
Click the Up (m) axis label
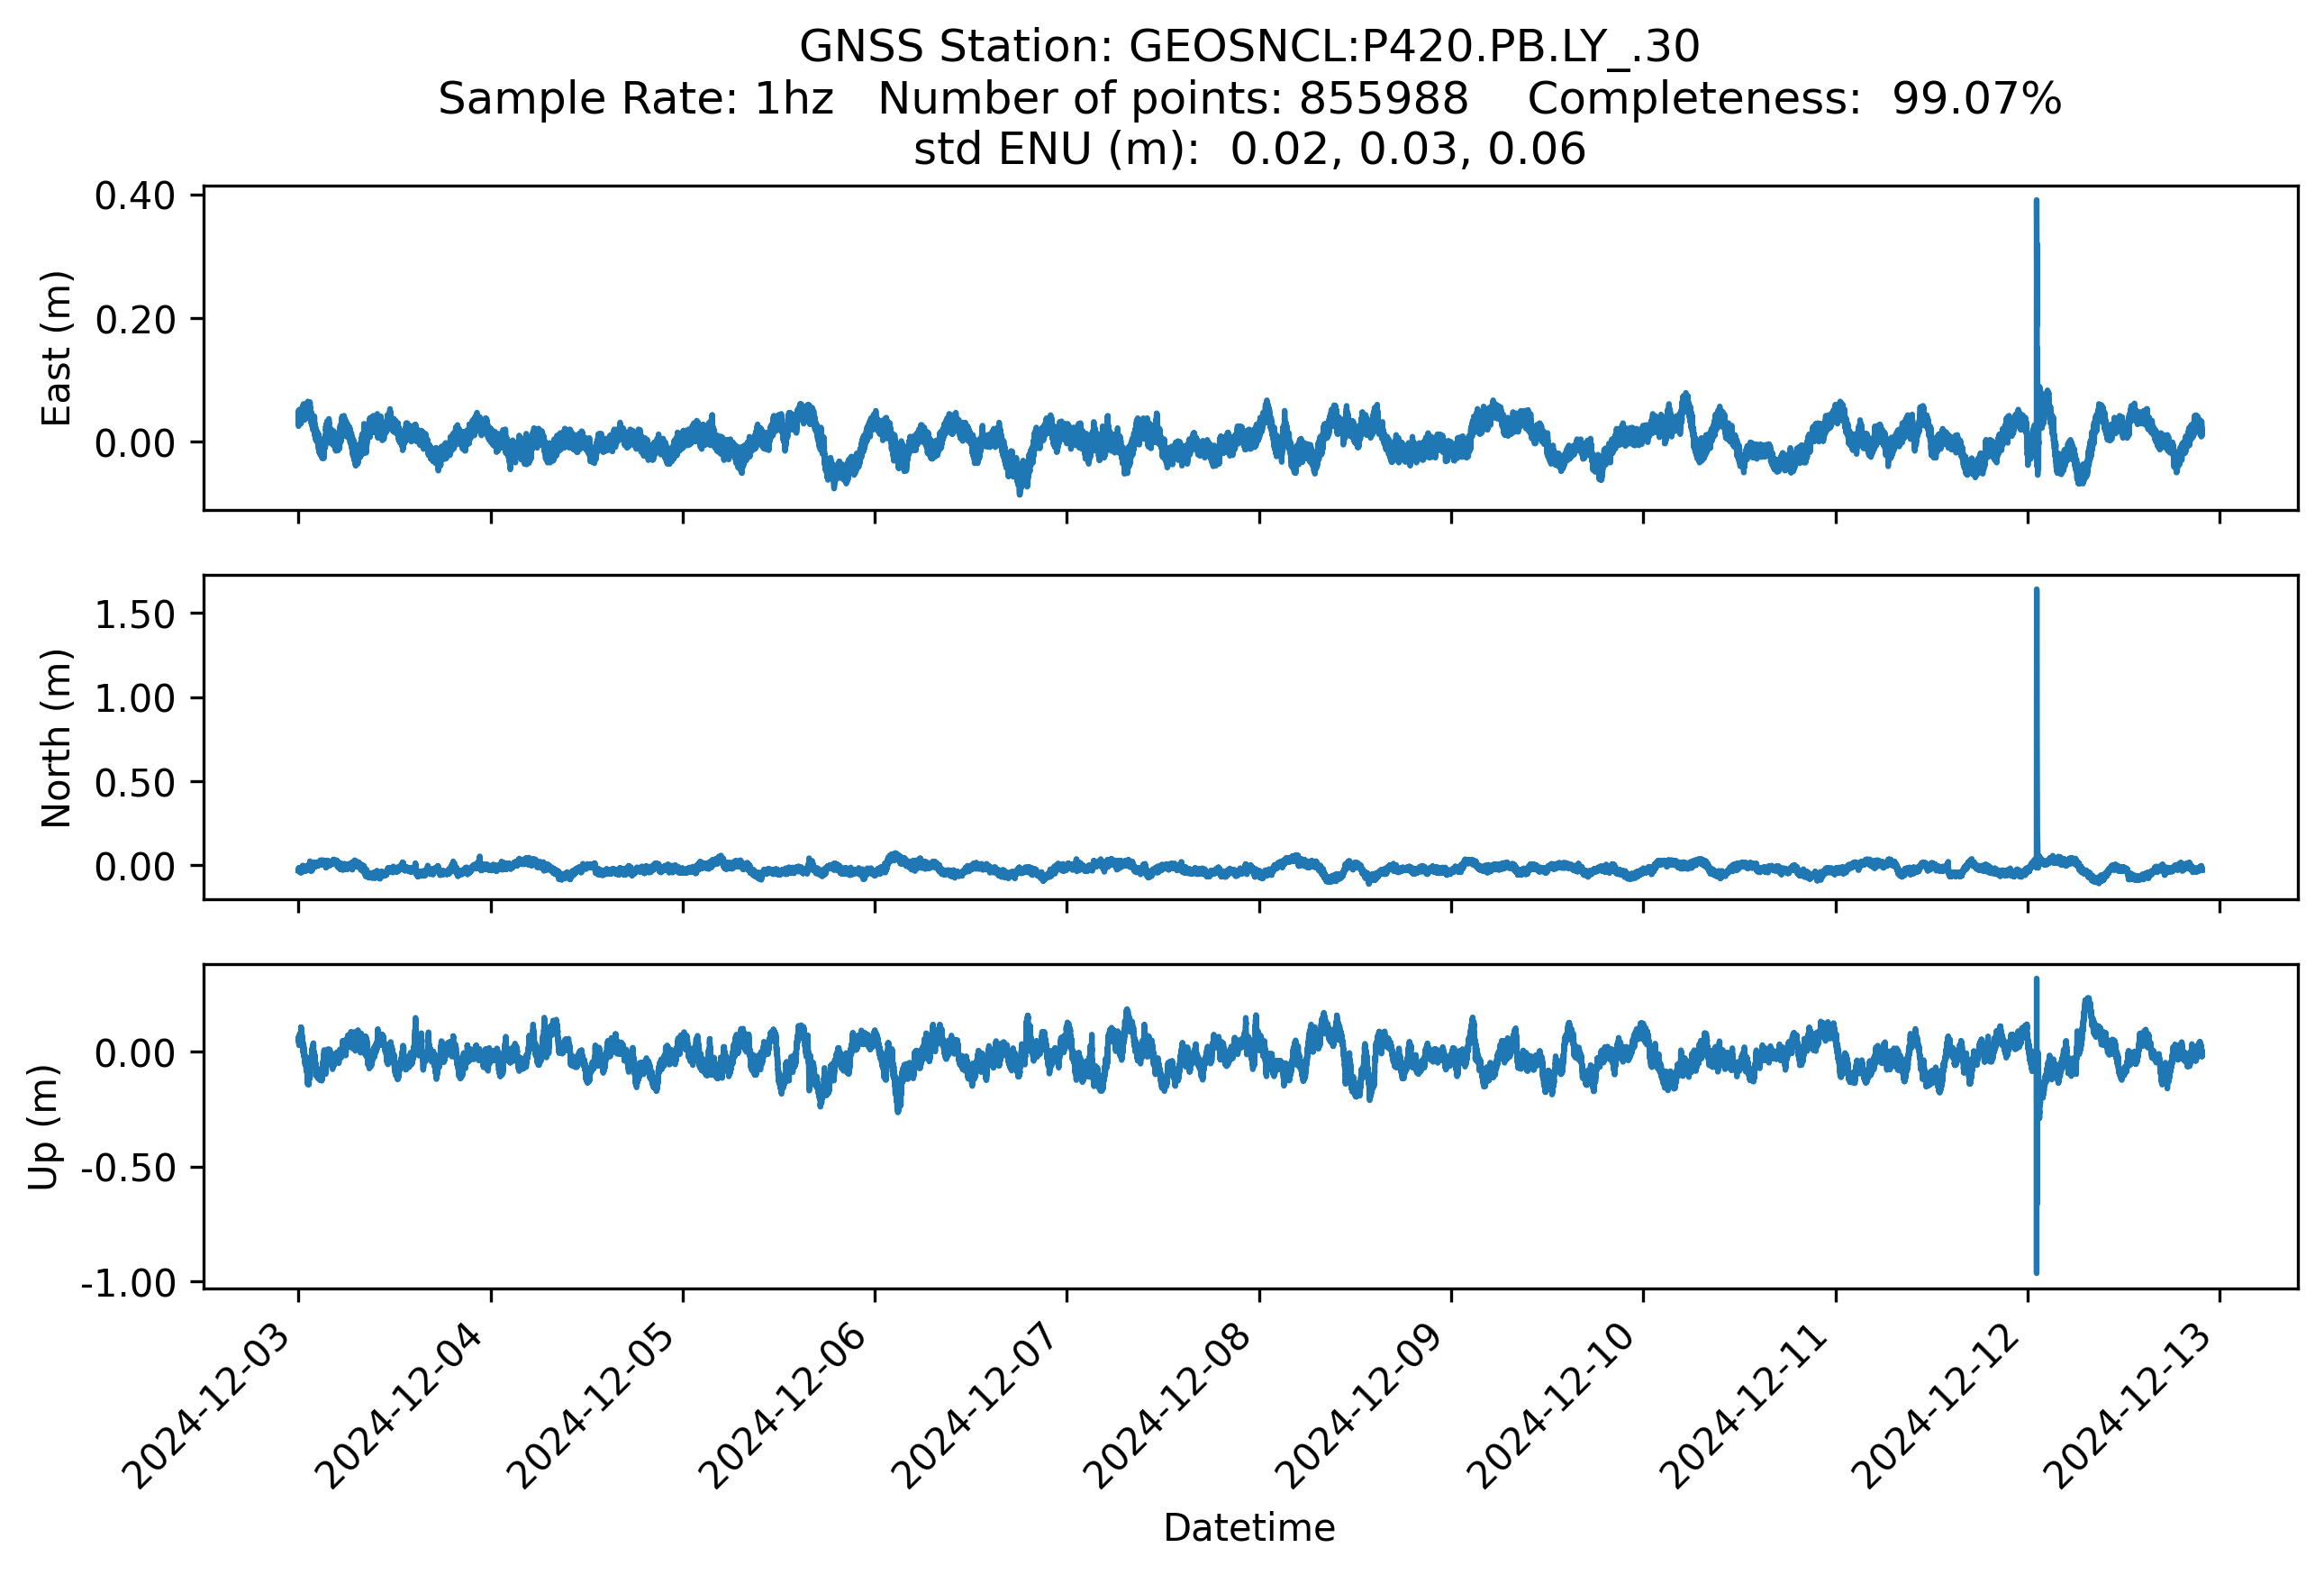tap(43, 1127)
